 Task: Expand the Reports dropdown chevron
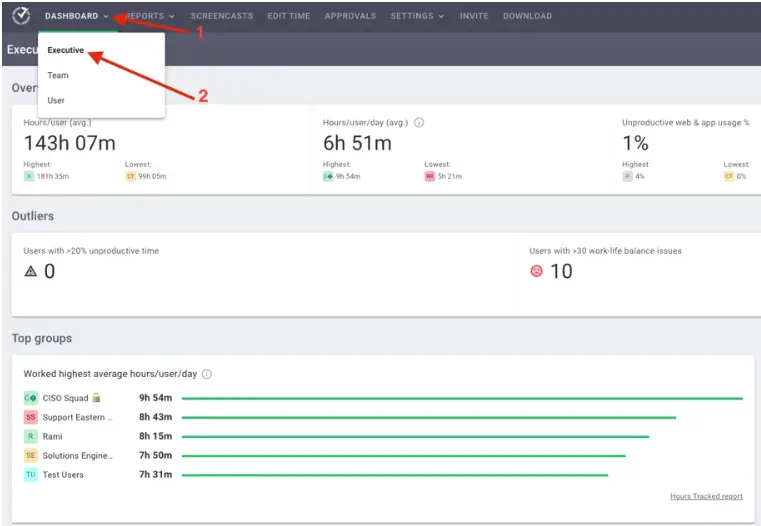tap(172, 16)
